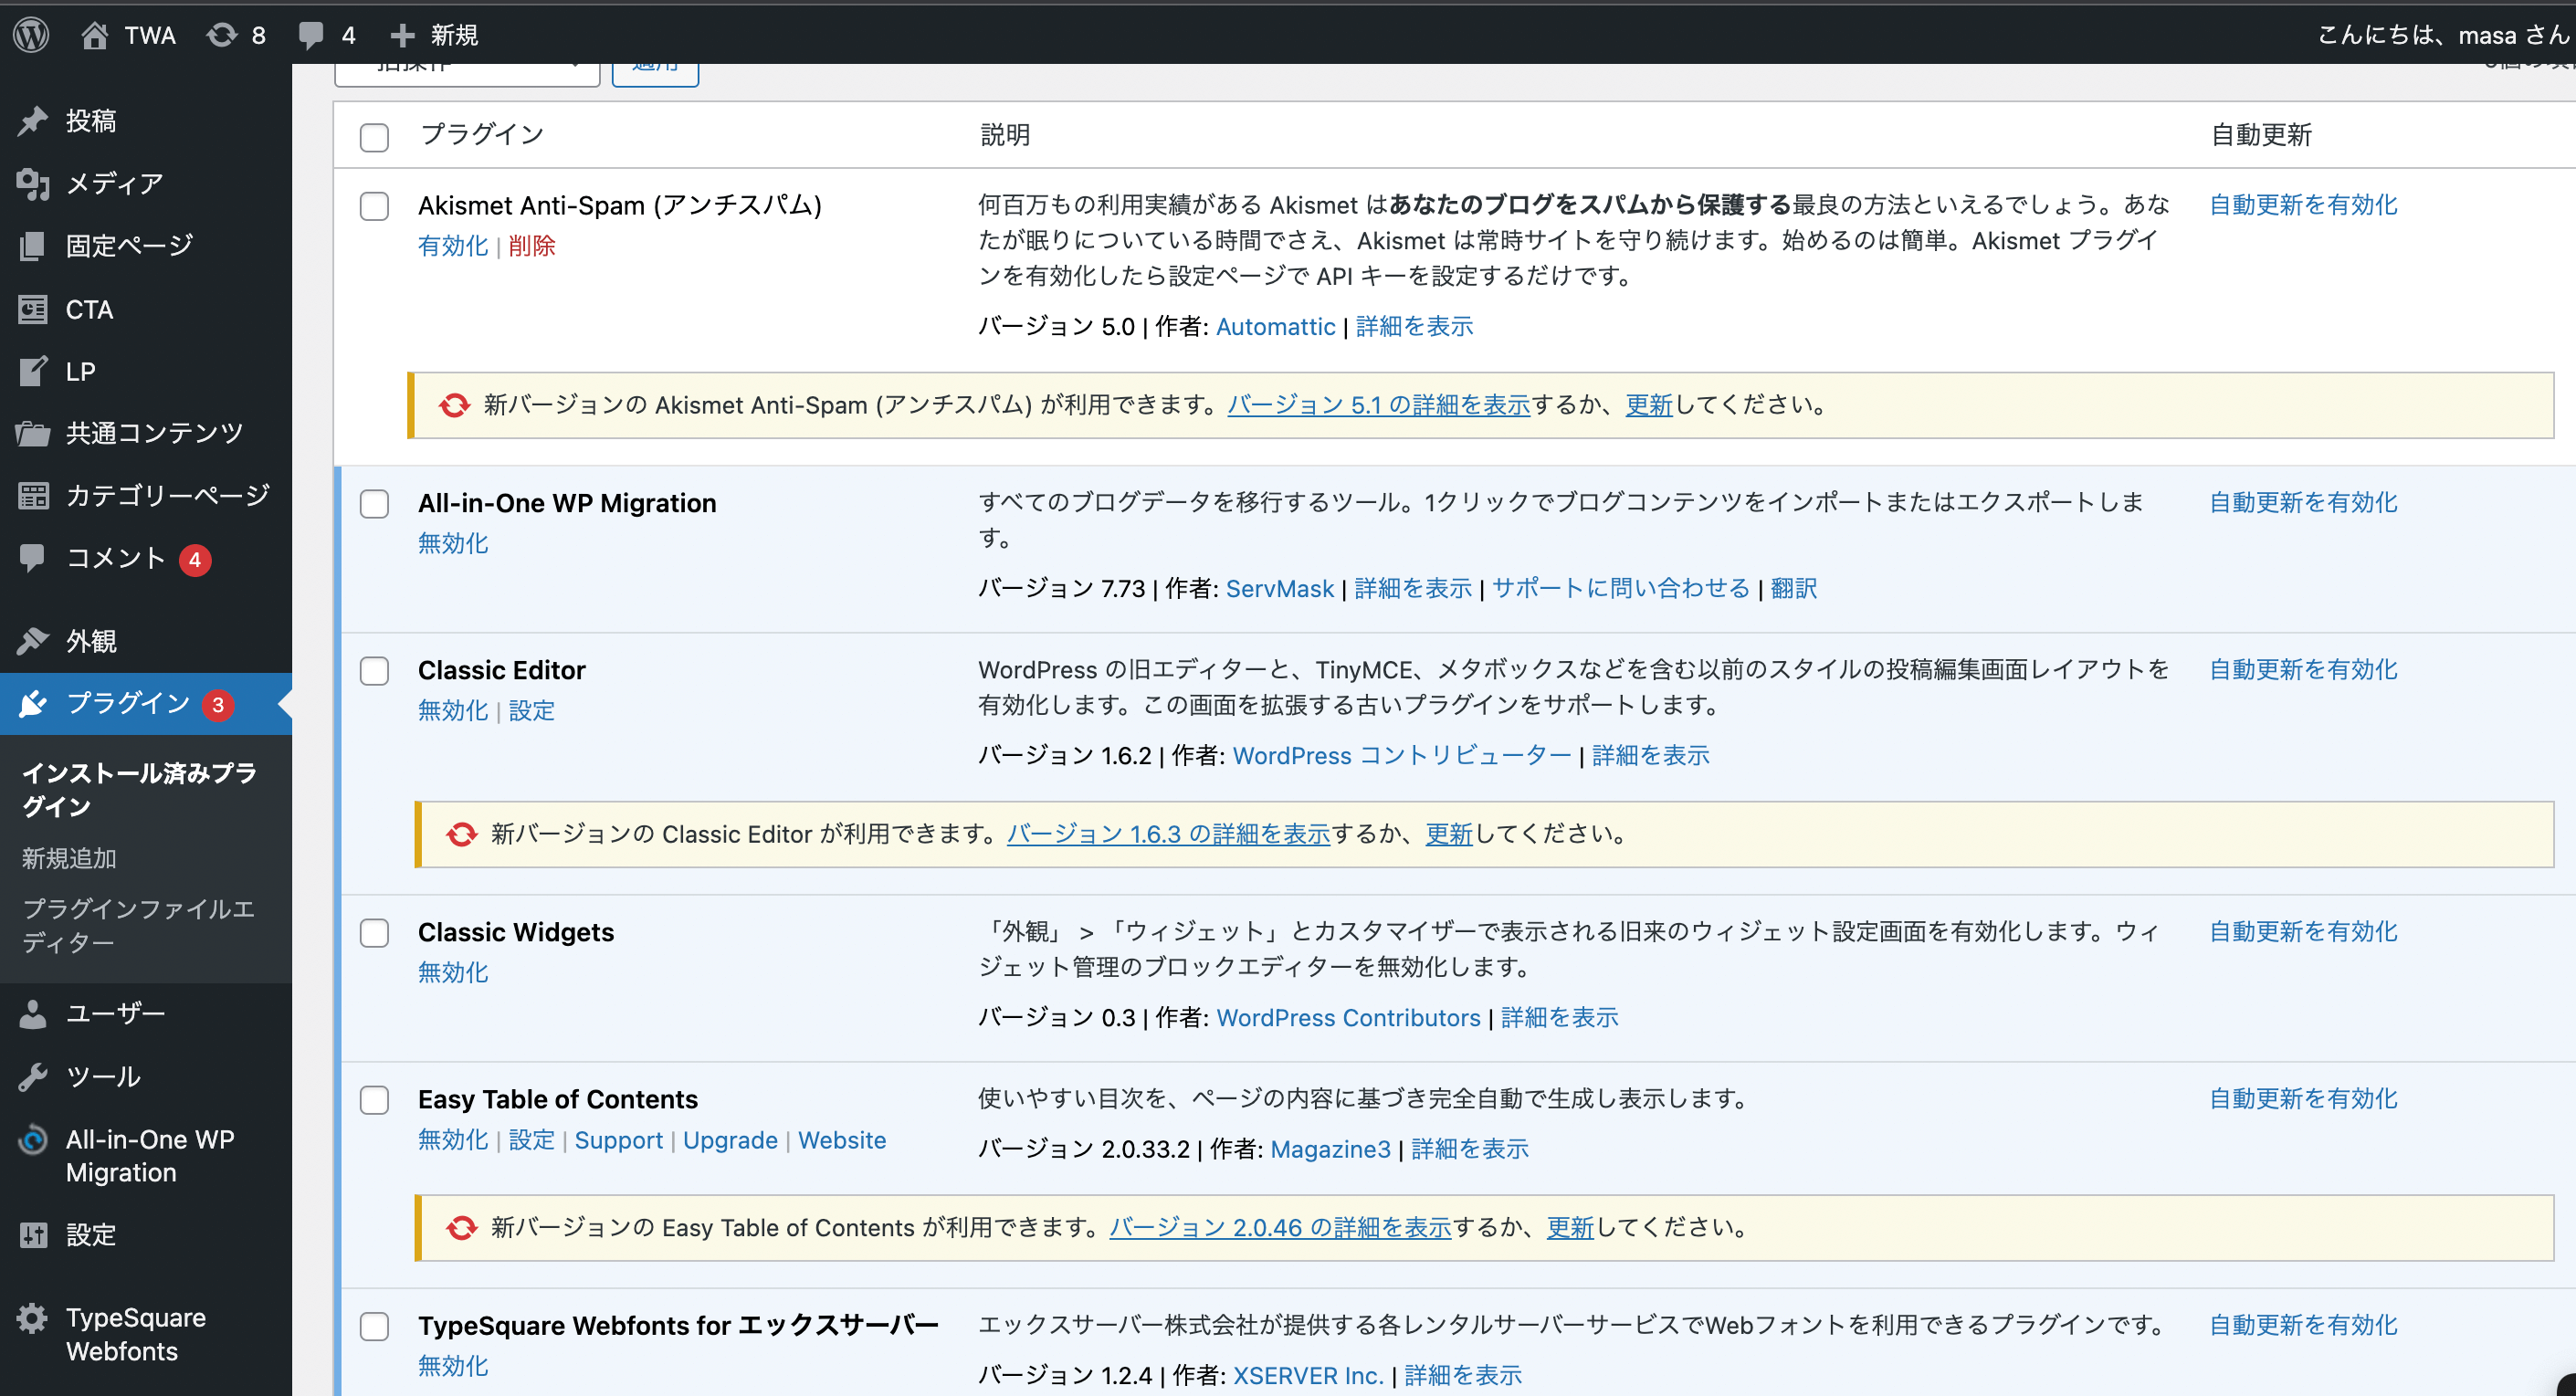Delete Akismet via 削除 link
This screenshot has width=2576, height=1396.
coord(532,246)
